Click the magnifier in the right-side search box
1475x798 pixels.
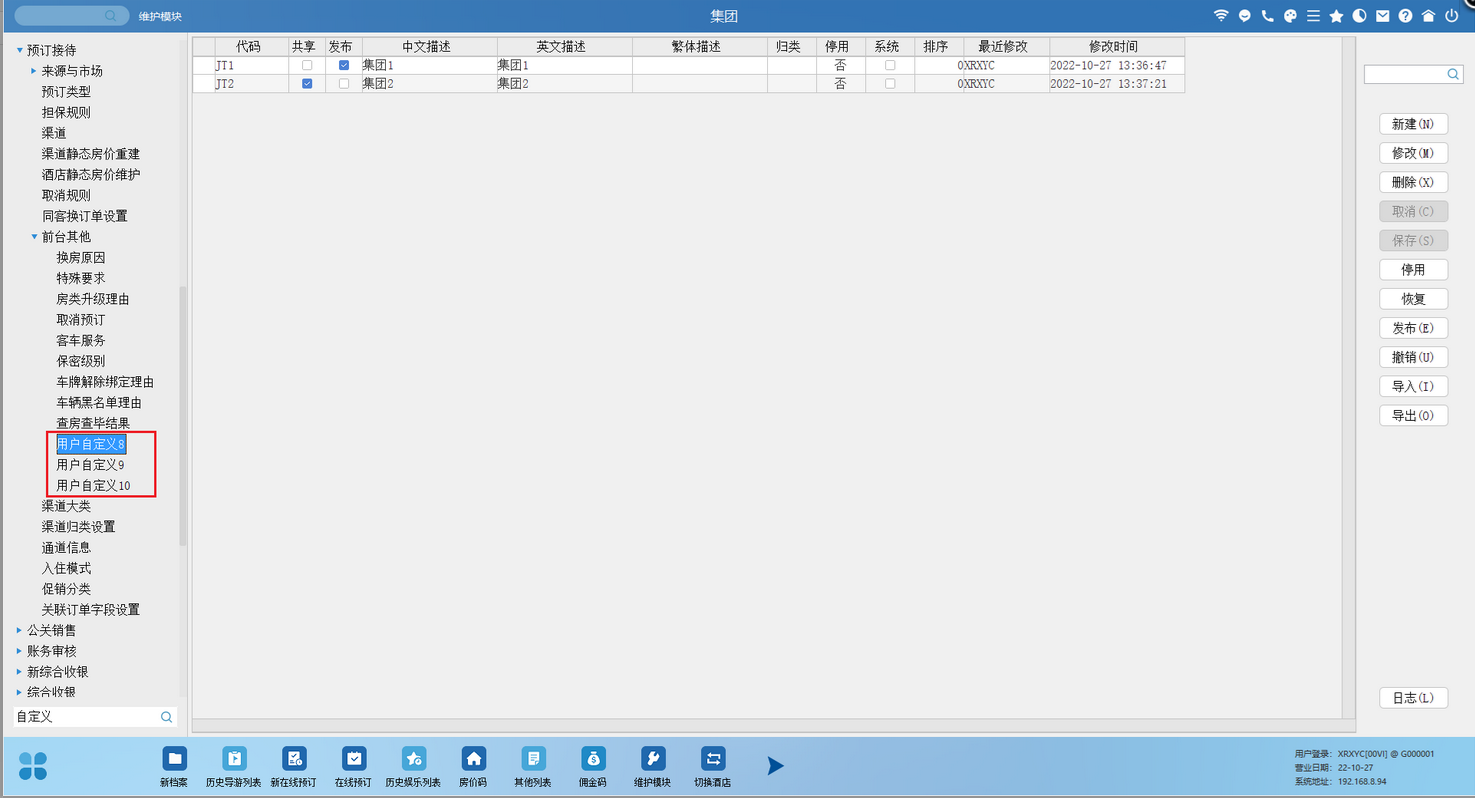click(1453, 74)
